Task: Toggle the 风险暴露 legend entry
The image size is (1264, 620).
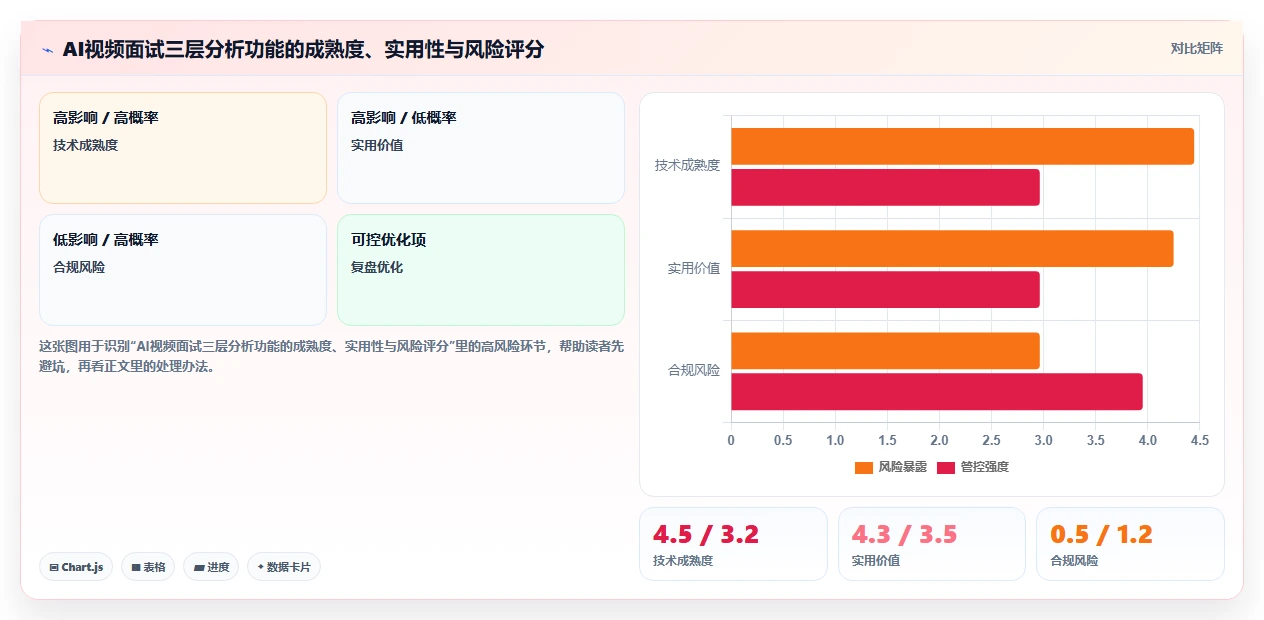Action: point(891,467)
